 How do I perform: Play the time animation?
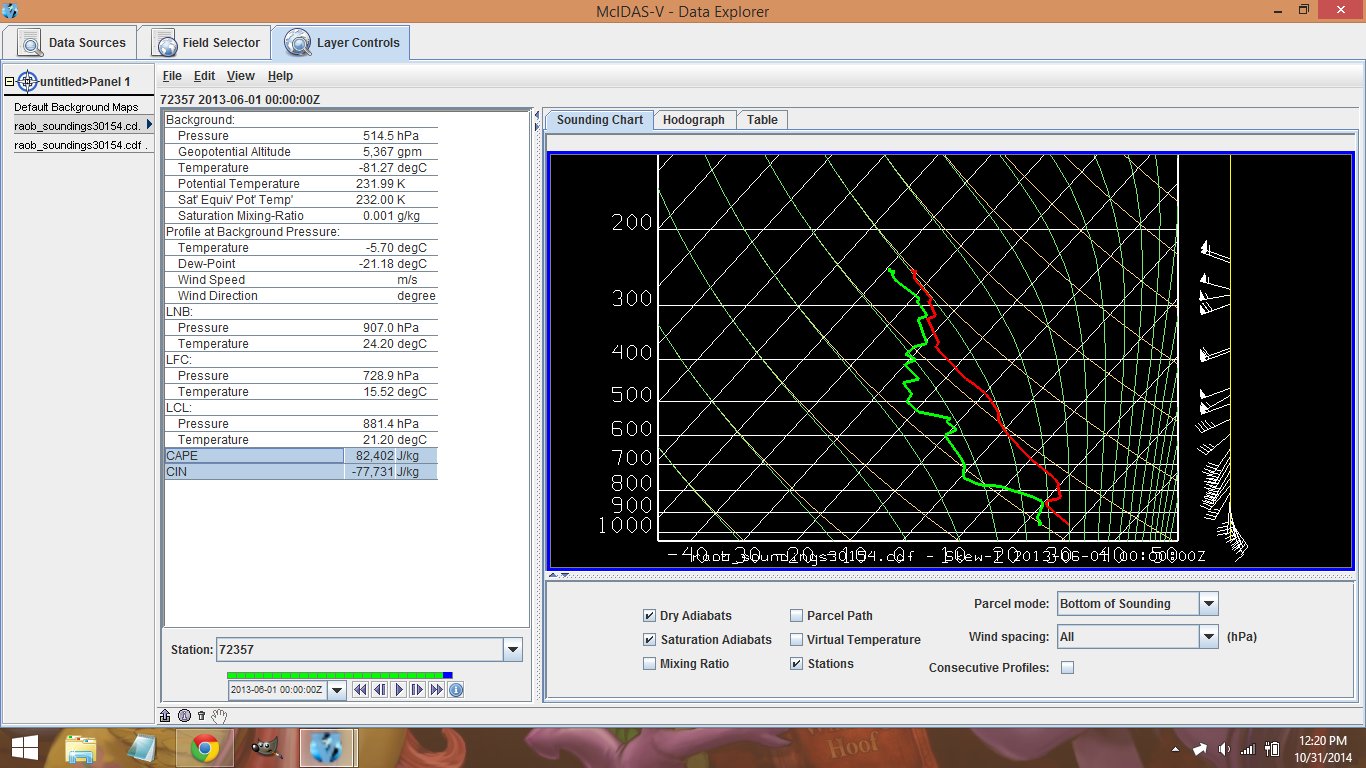click(399, 690)
